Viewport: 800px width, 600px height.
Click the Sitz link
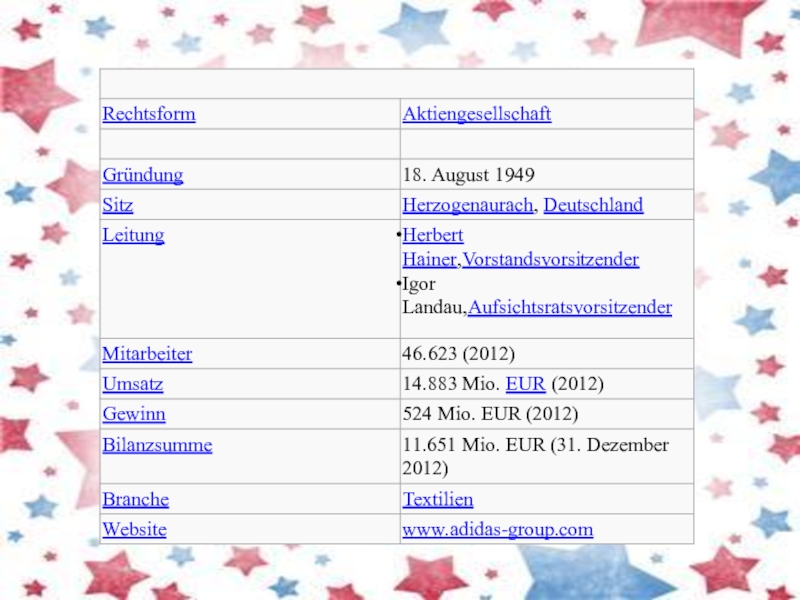(118, 205)
